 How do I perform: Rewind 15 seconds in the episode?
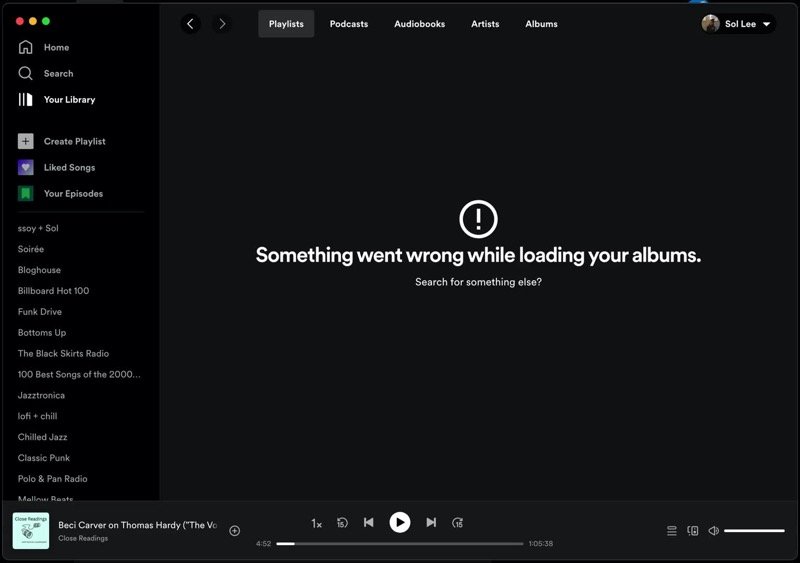342,522
